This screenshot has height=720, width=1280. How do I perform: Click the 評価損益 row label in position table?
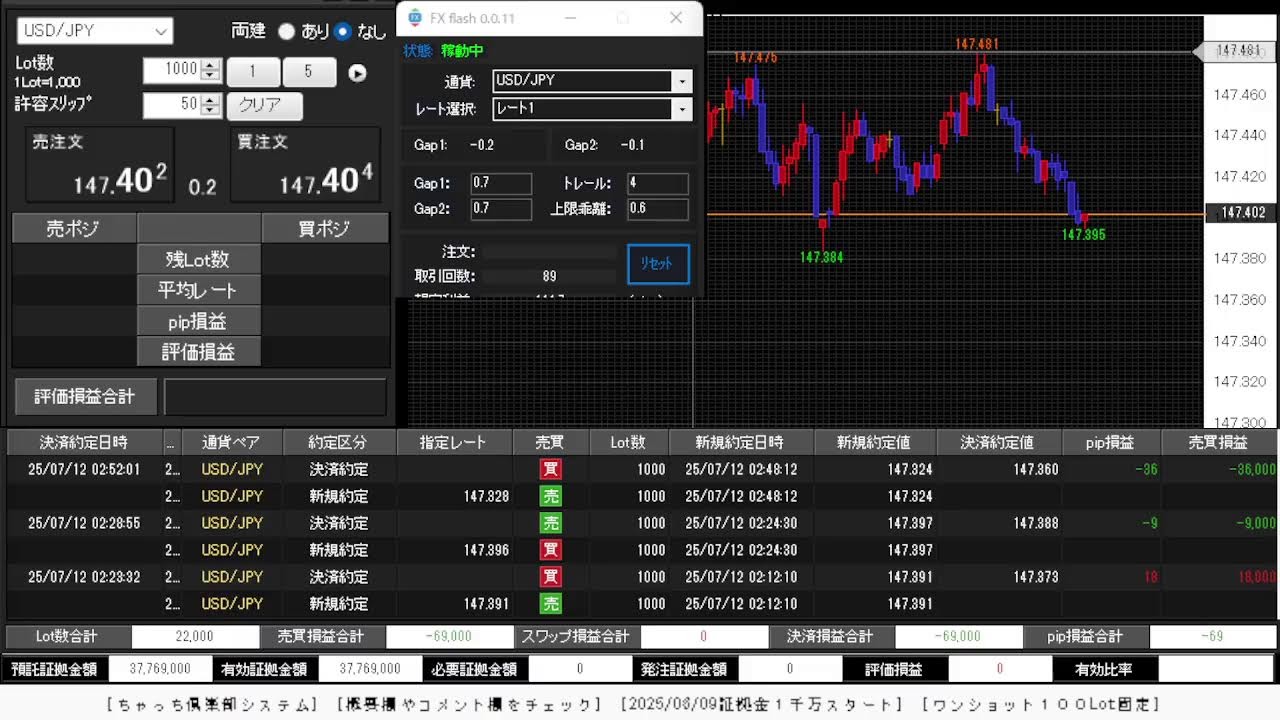coord(198,352)
